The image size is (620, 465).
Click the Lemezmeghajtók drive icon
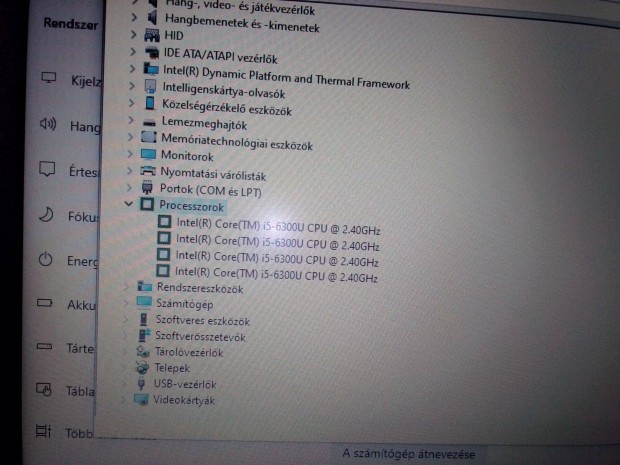point(149,122)
